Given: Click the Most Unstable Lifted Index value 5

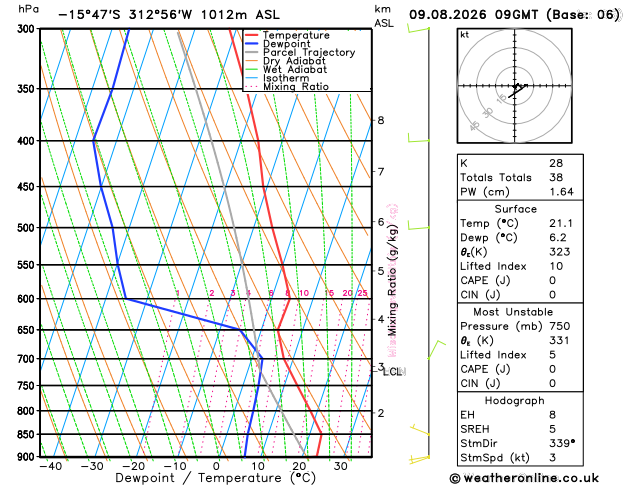Looking at the screenshot, I should pyautogui.click(x=552, y=355).
